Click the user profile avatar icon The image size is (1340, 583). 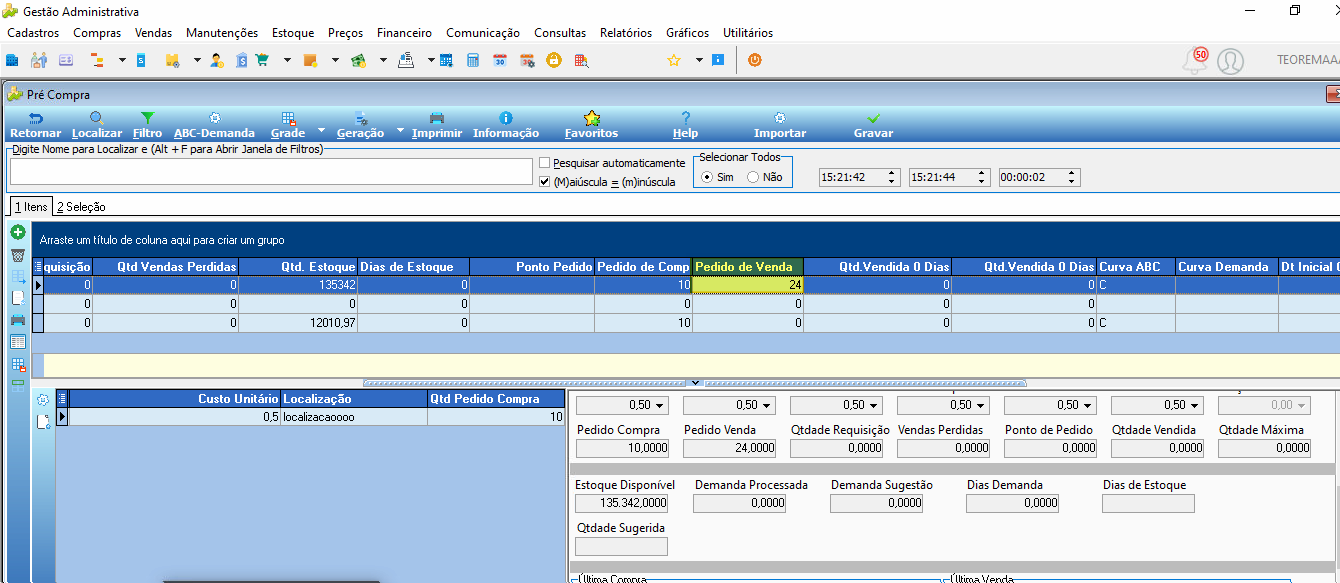tap(1230, 61)
